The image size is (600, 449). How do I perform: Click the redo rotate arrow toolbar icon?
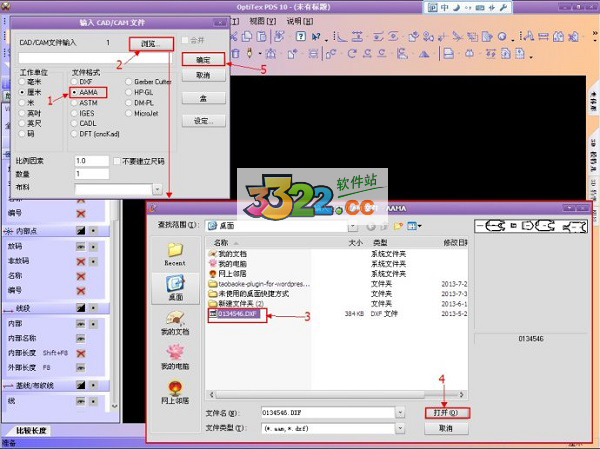click(x=352, y=54)
